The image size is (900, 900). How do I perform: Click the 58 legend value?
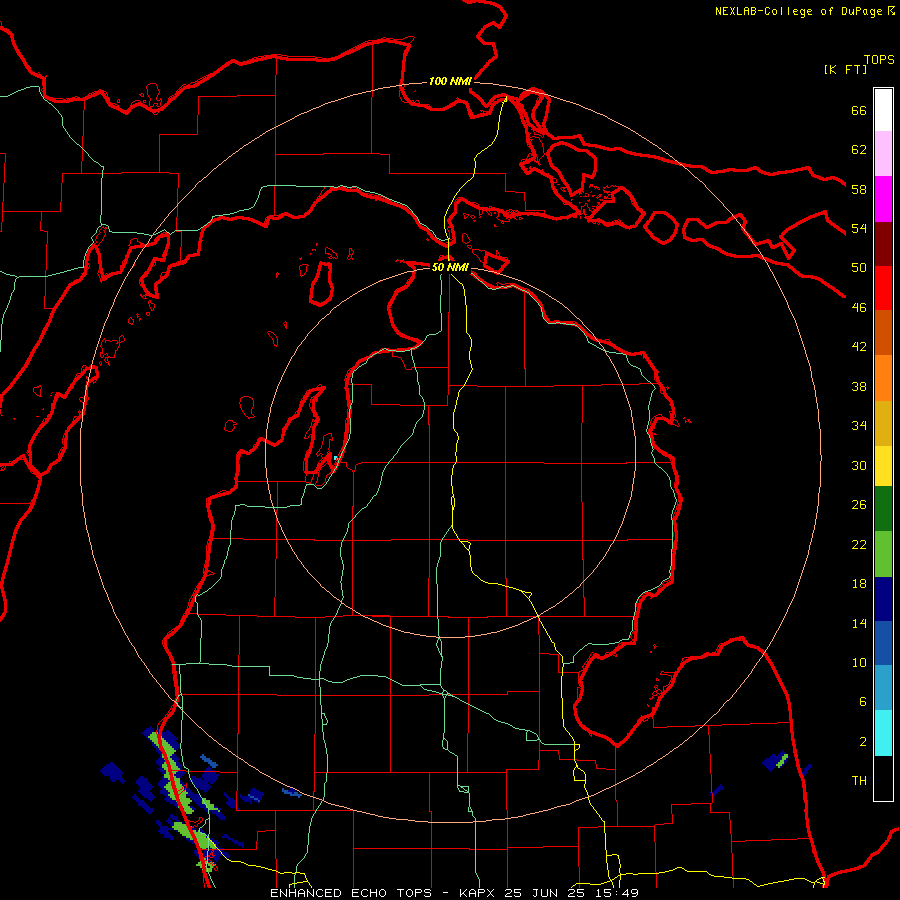(859, 189)
